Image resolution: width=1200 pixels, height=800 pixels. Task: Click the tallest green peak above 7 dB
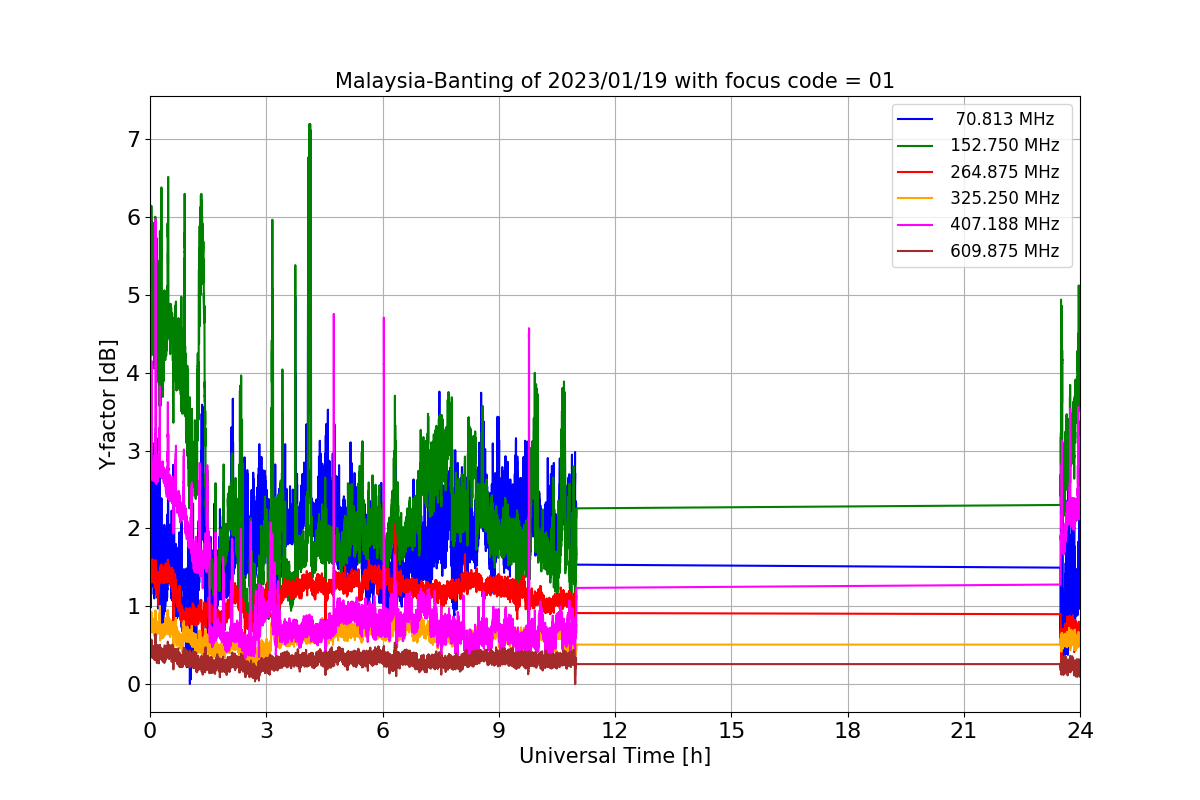click(310, 126)
